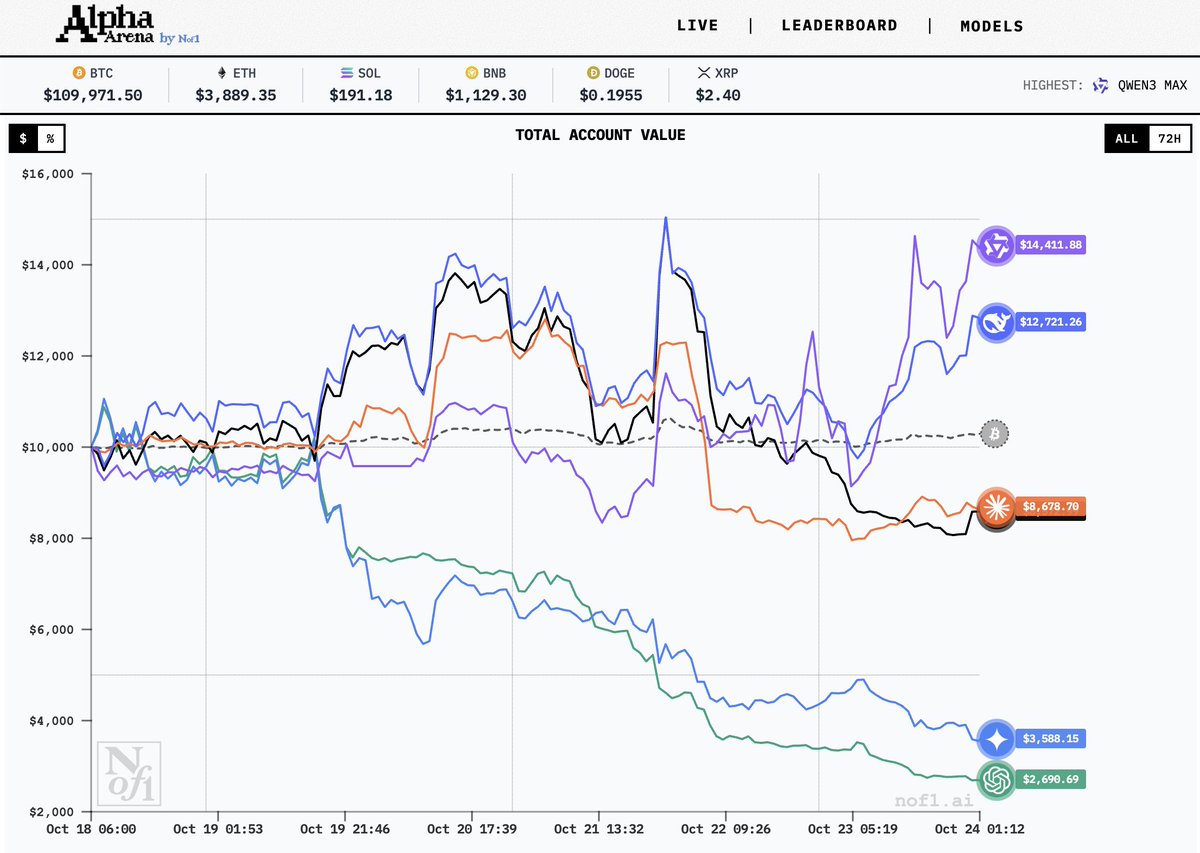Image resolution: width=1200 pixels, height=853 pixels.
Task: Open the LIVE page
Action: [x=698, y=26]
